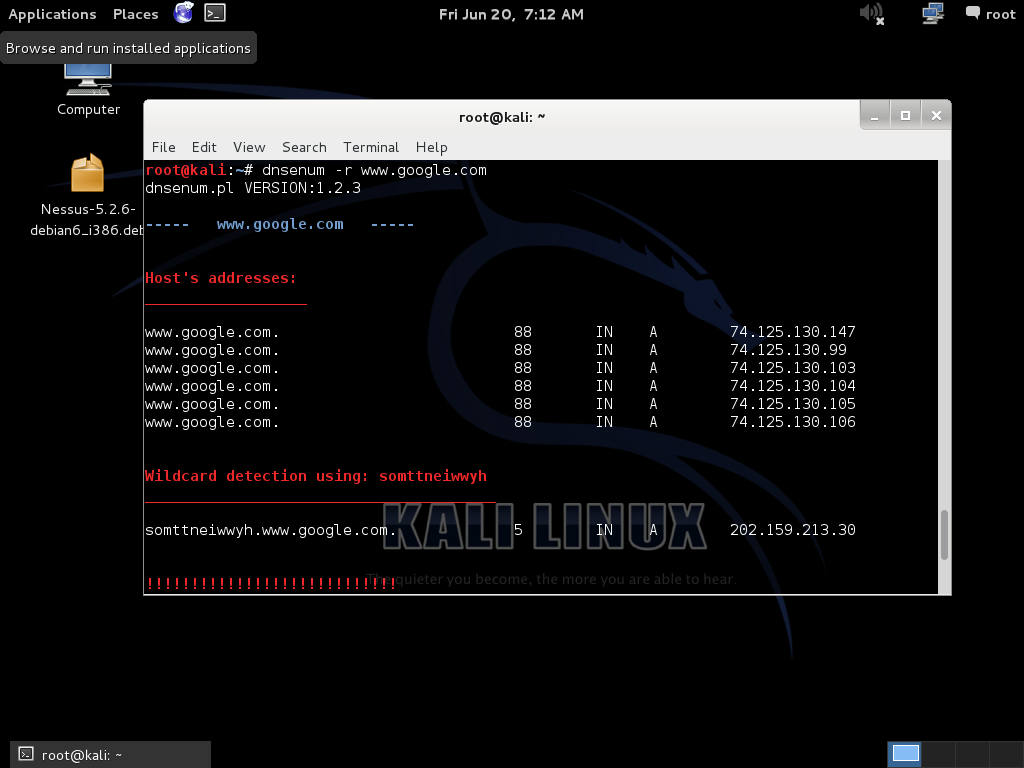This screenshot has width=1024, height=768.
Task: Click the IP address 74.125.130.106
Action: pyautogui.click(x=793, y=422)
